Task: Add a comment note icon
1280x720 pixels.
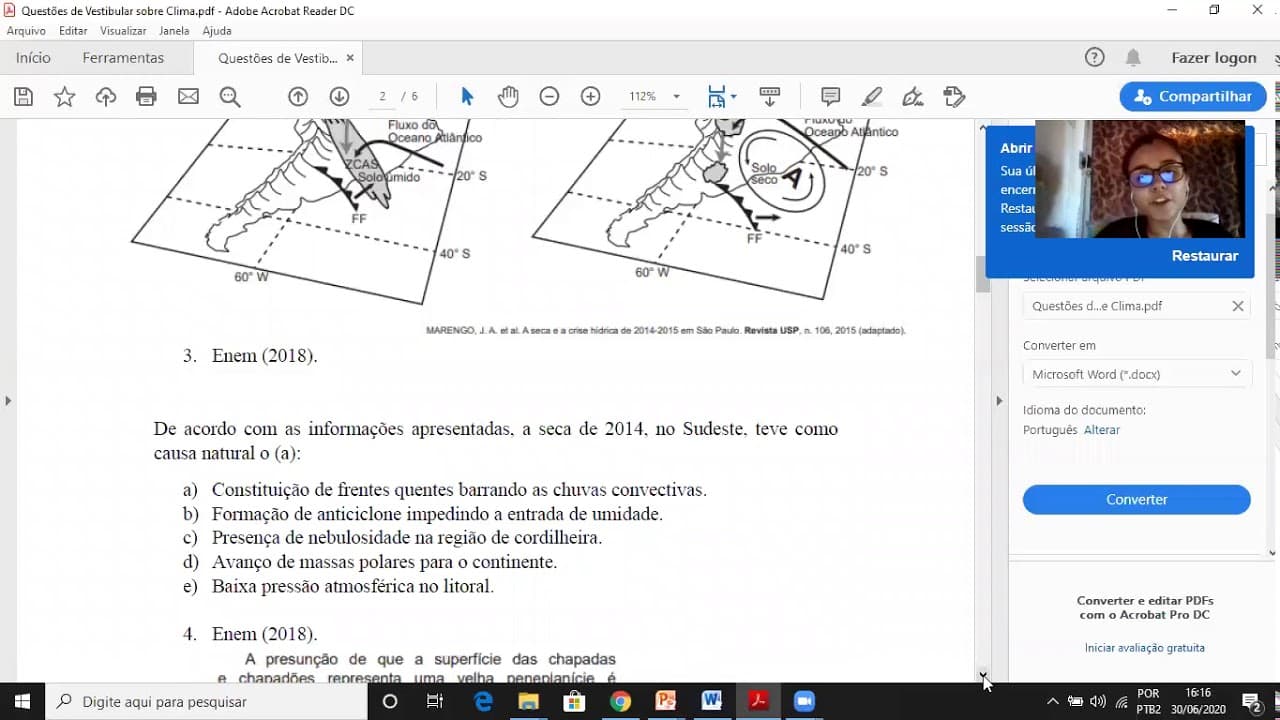Action: (830, 97)
